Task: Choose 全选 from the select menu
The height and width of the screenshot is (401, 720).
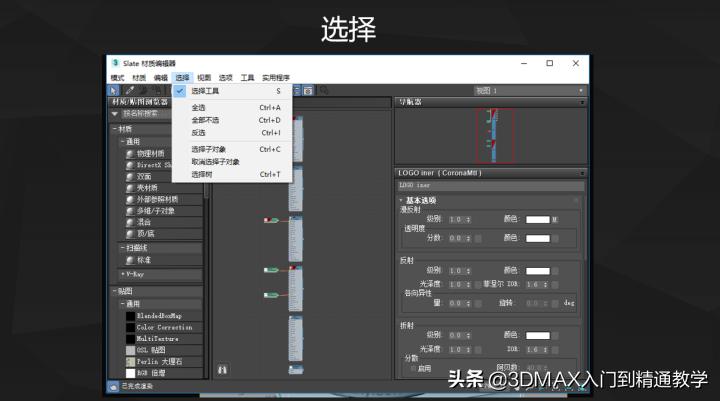Action: coord(232,107)
